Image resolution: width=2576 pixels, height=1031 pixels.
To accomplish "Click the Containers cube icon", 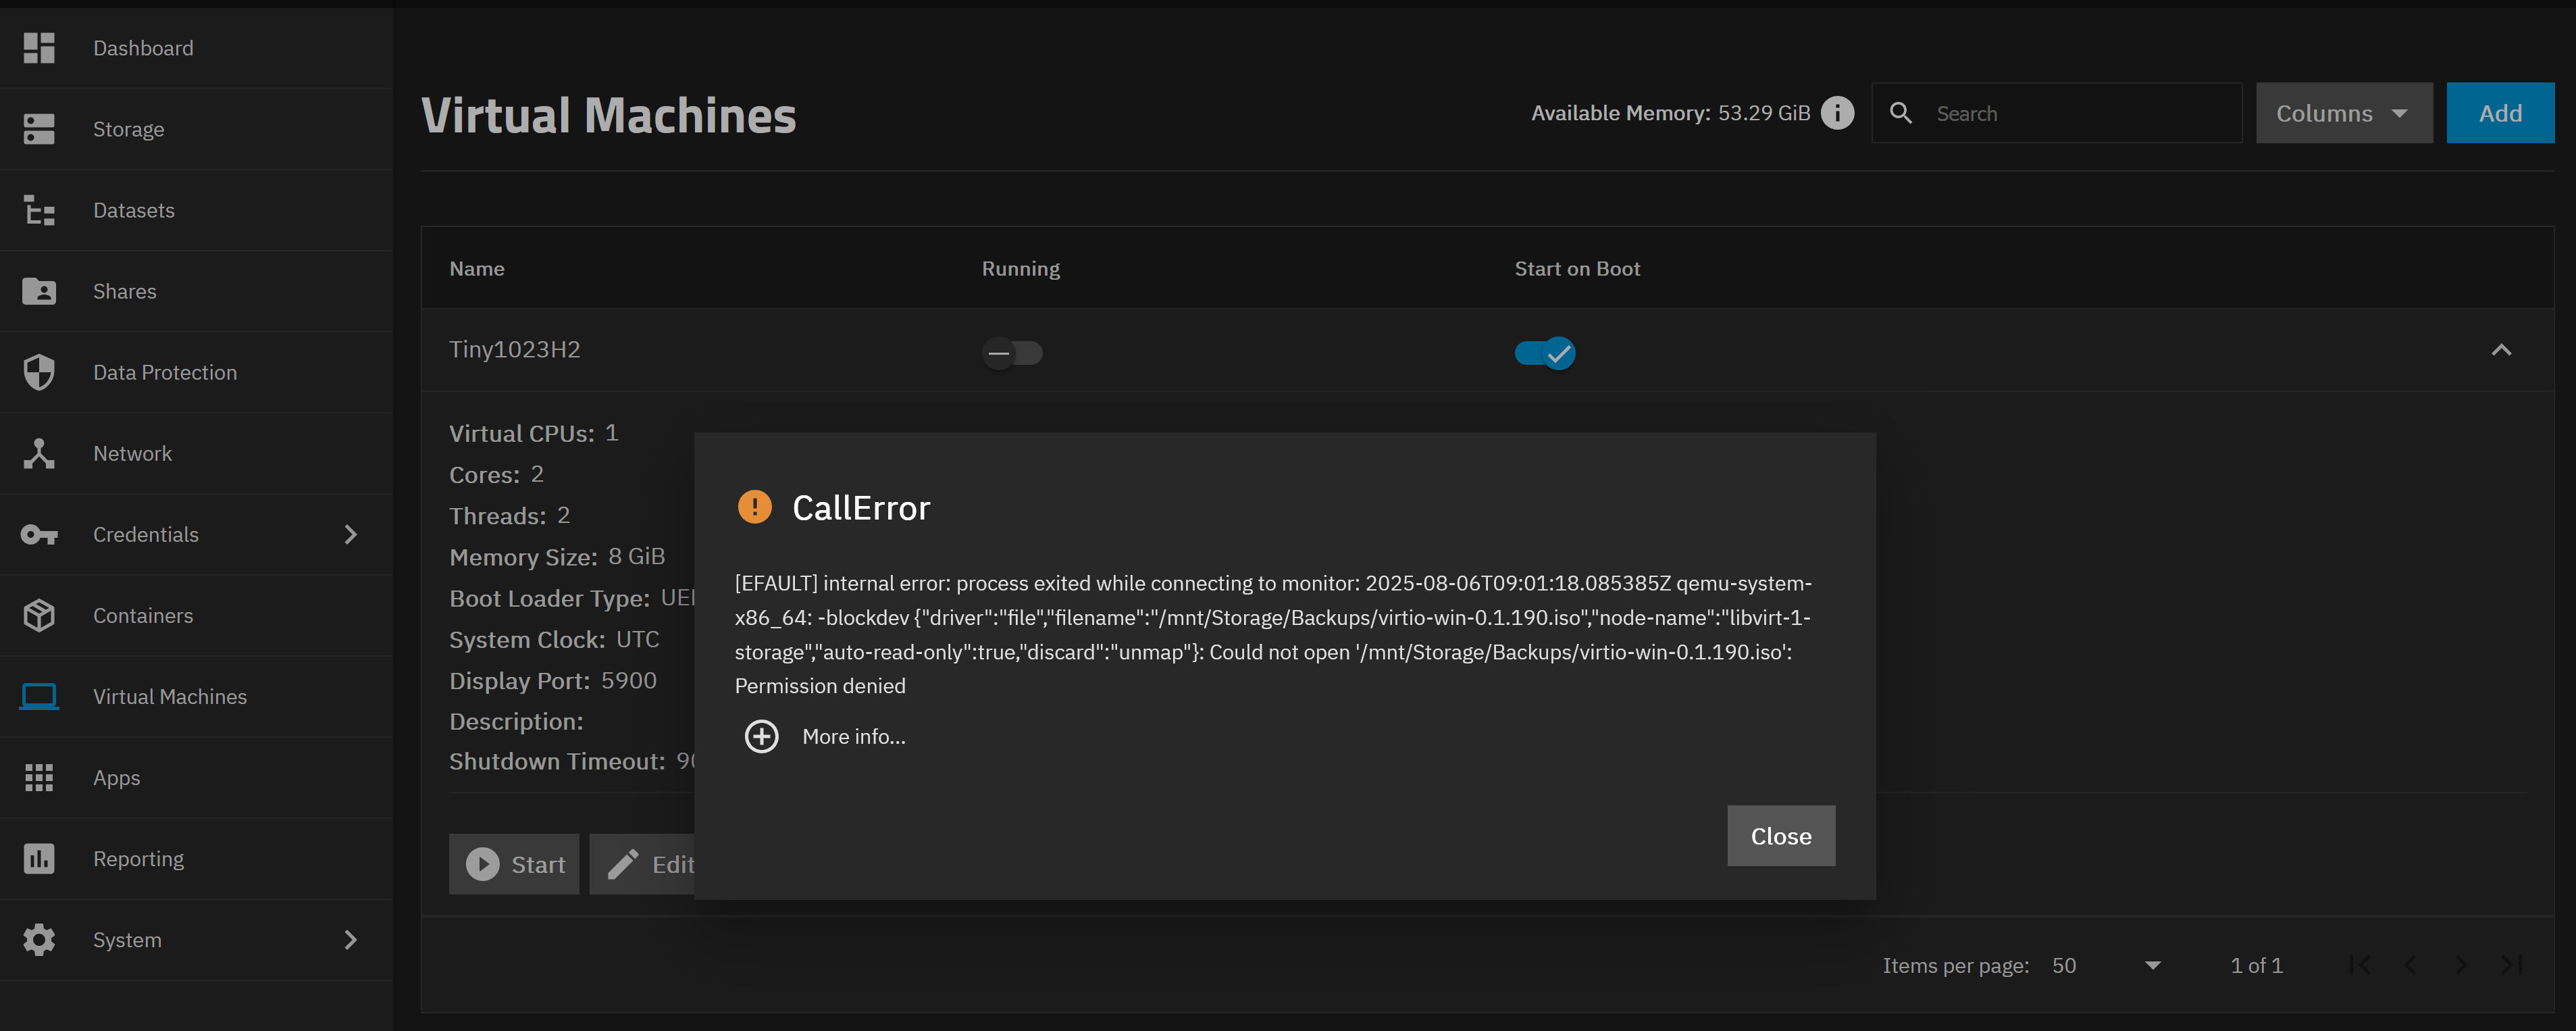I will (39, 615).
